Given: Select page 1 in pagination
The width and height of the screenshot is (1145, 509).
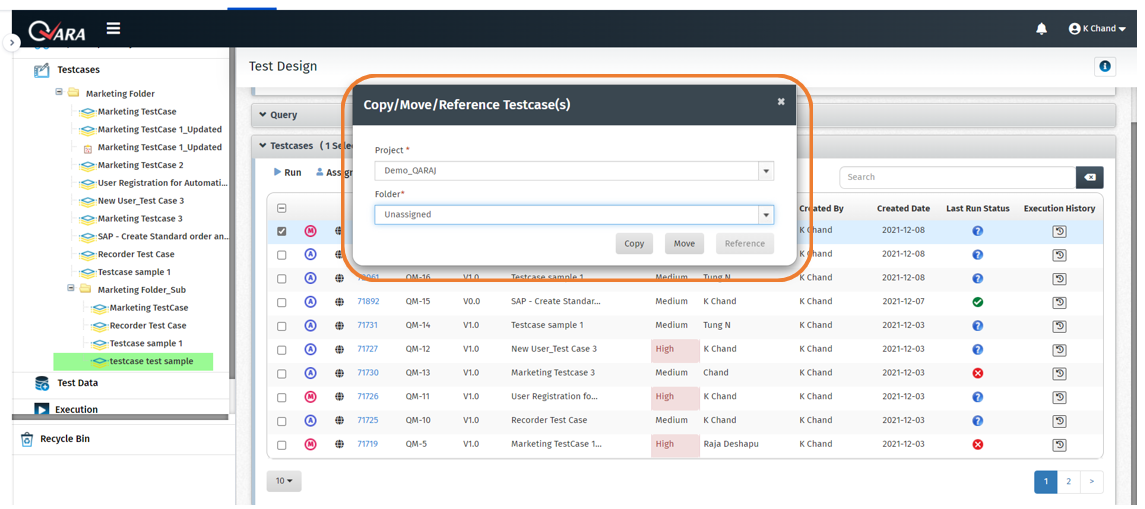Looking at the screenshot, I should click(1046, 481).
